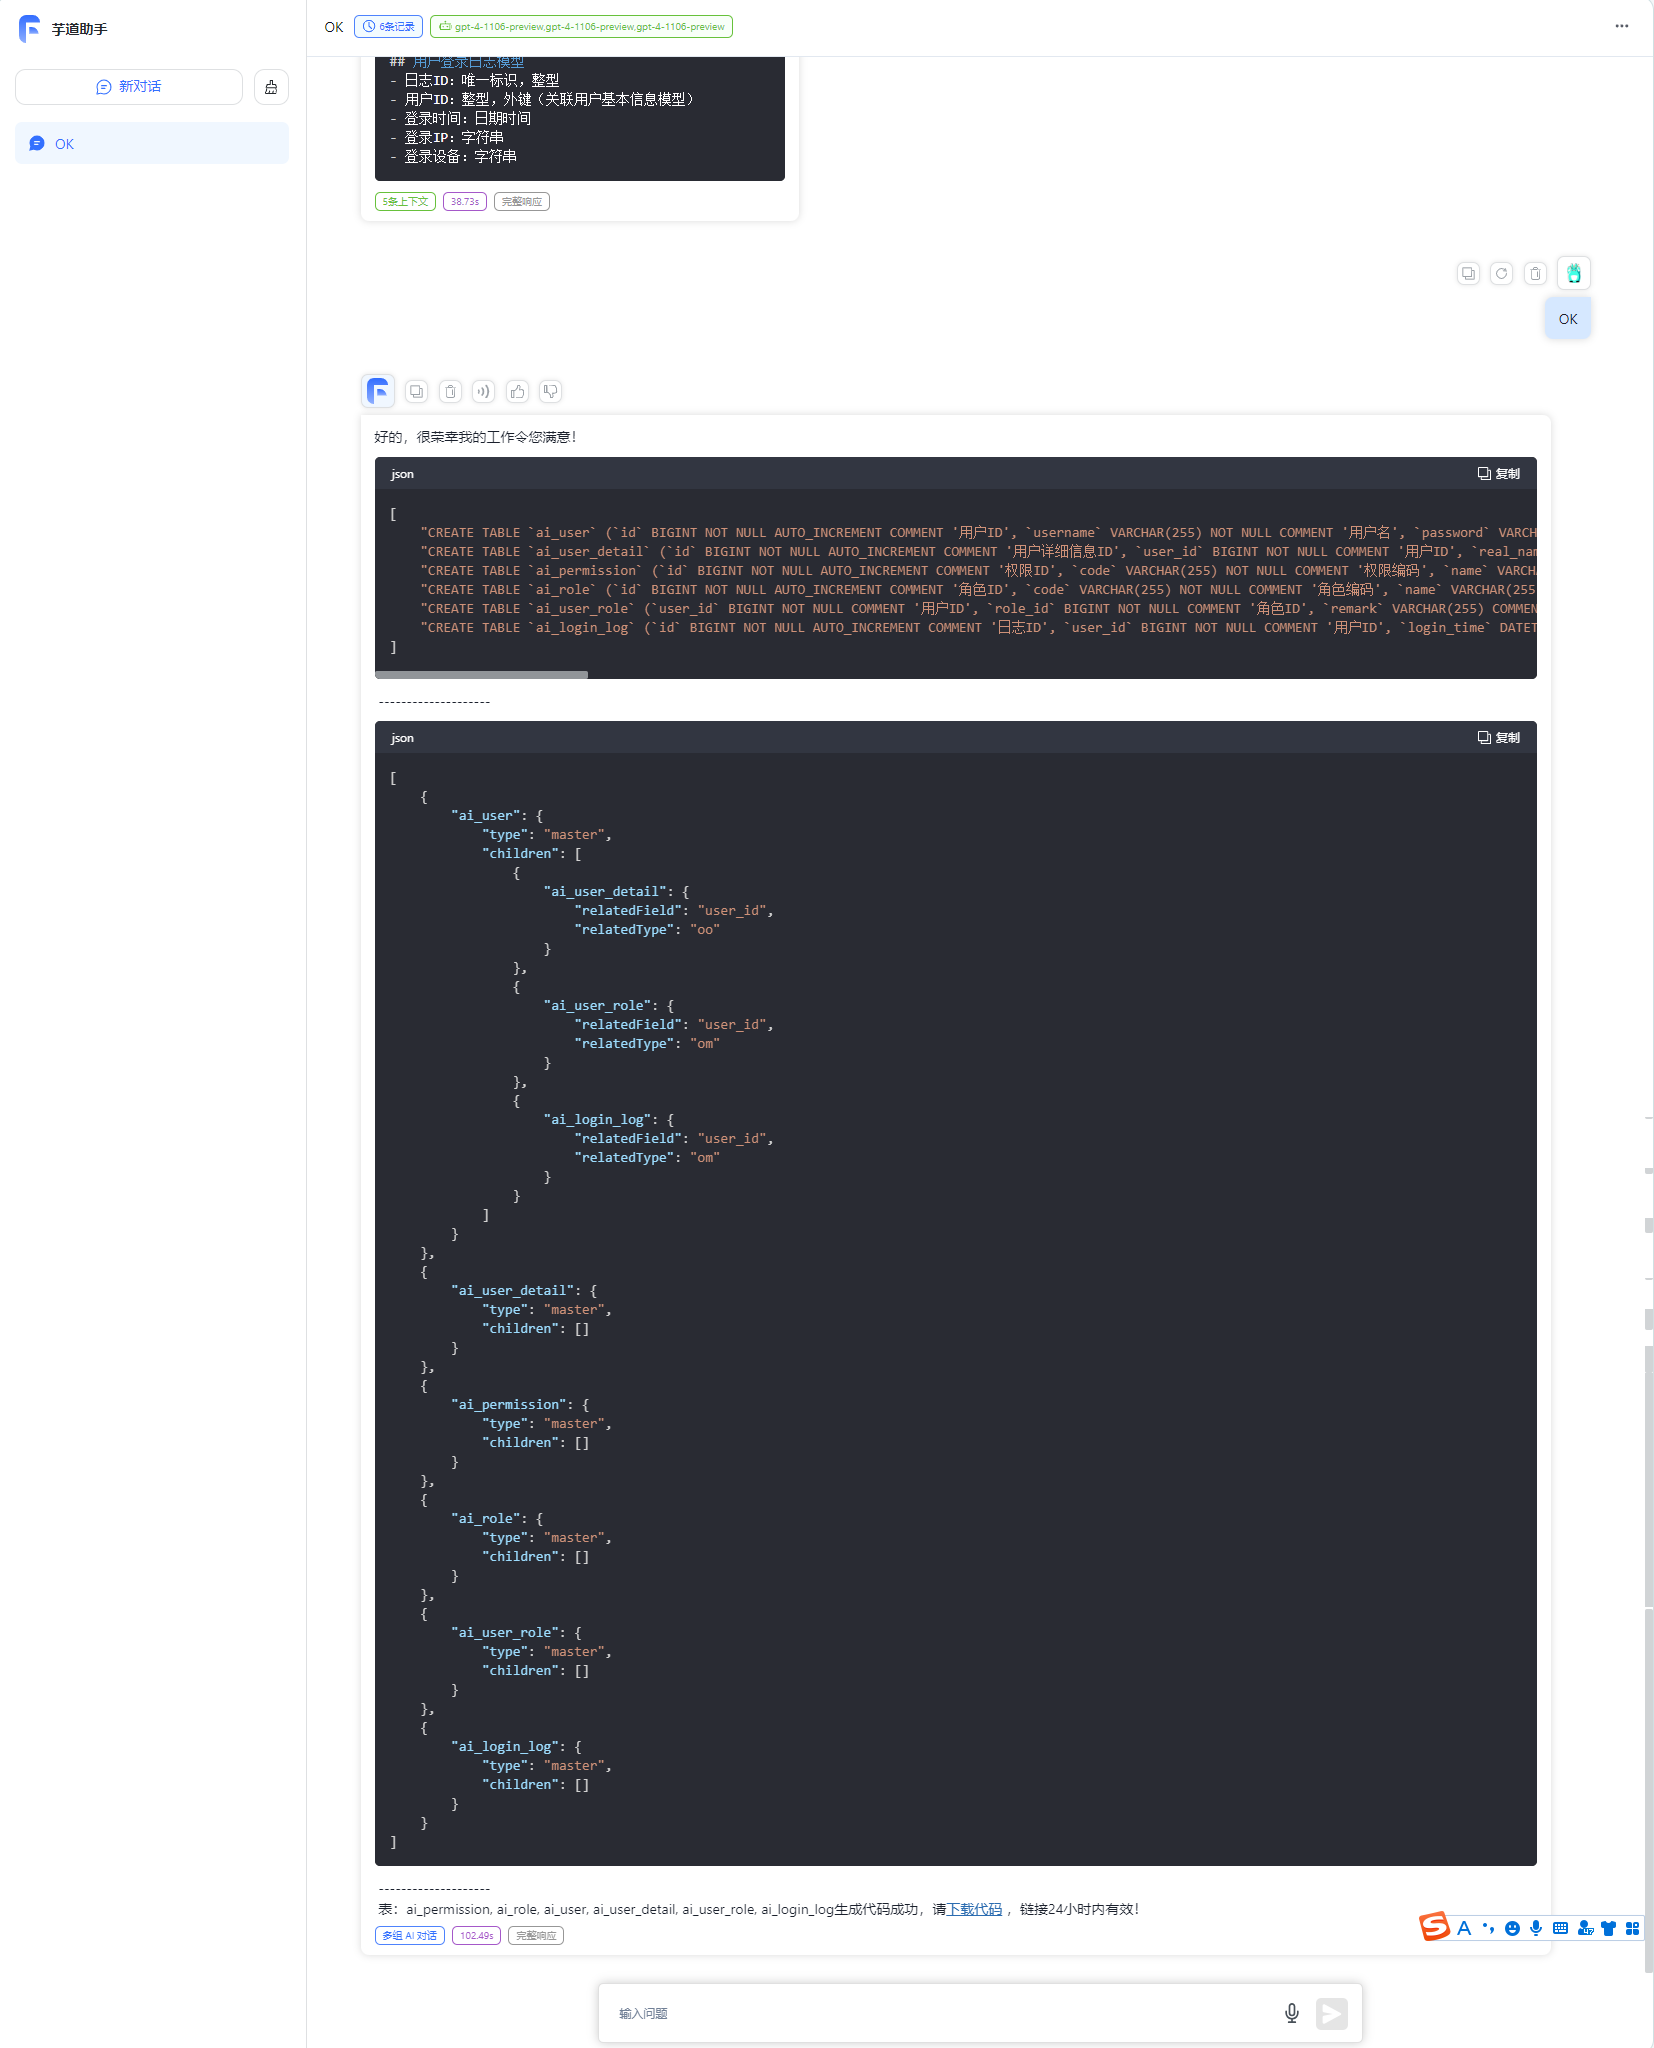Image resolution: width=1654 pixels, height=2048 pixels.
Task: Click the Sogou S logo on IME bar
Action: [1435, 1926]
